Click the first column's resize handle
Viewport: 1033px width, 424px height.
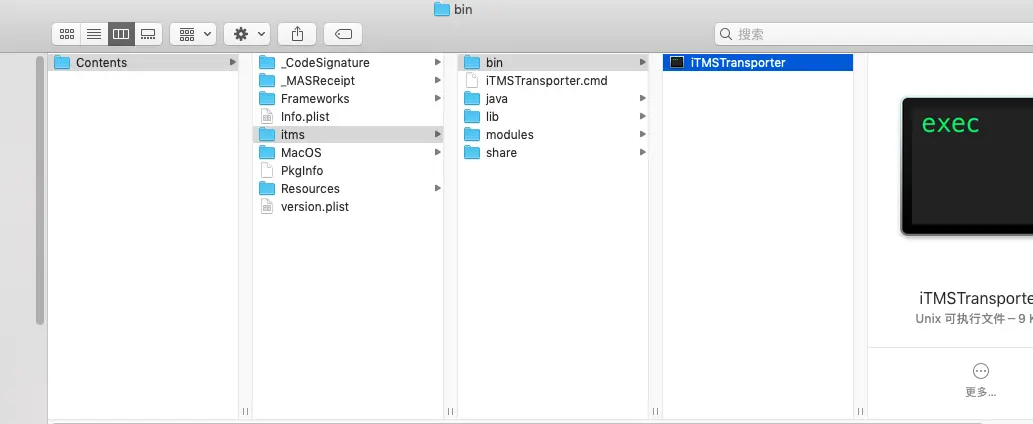click(246, 411)
